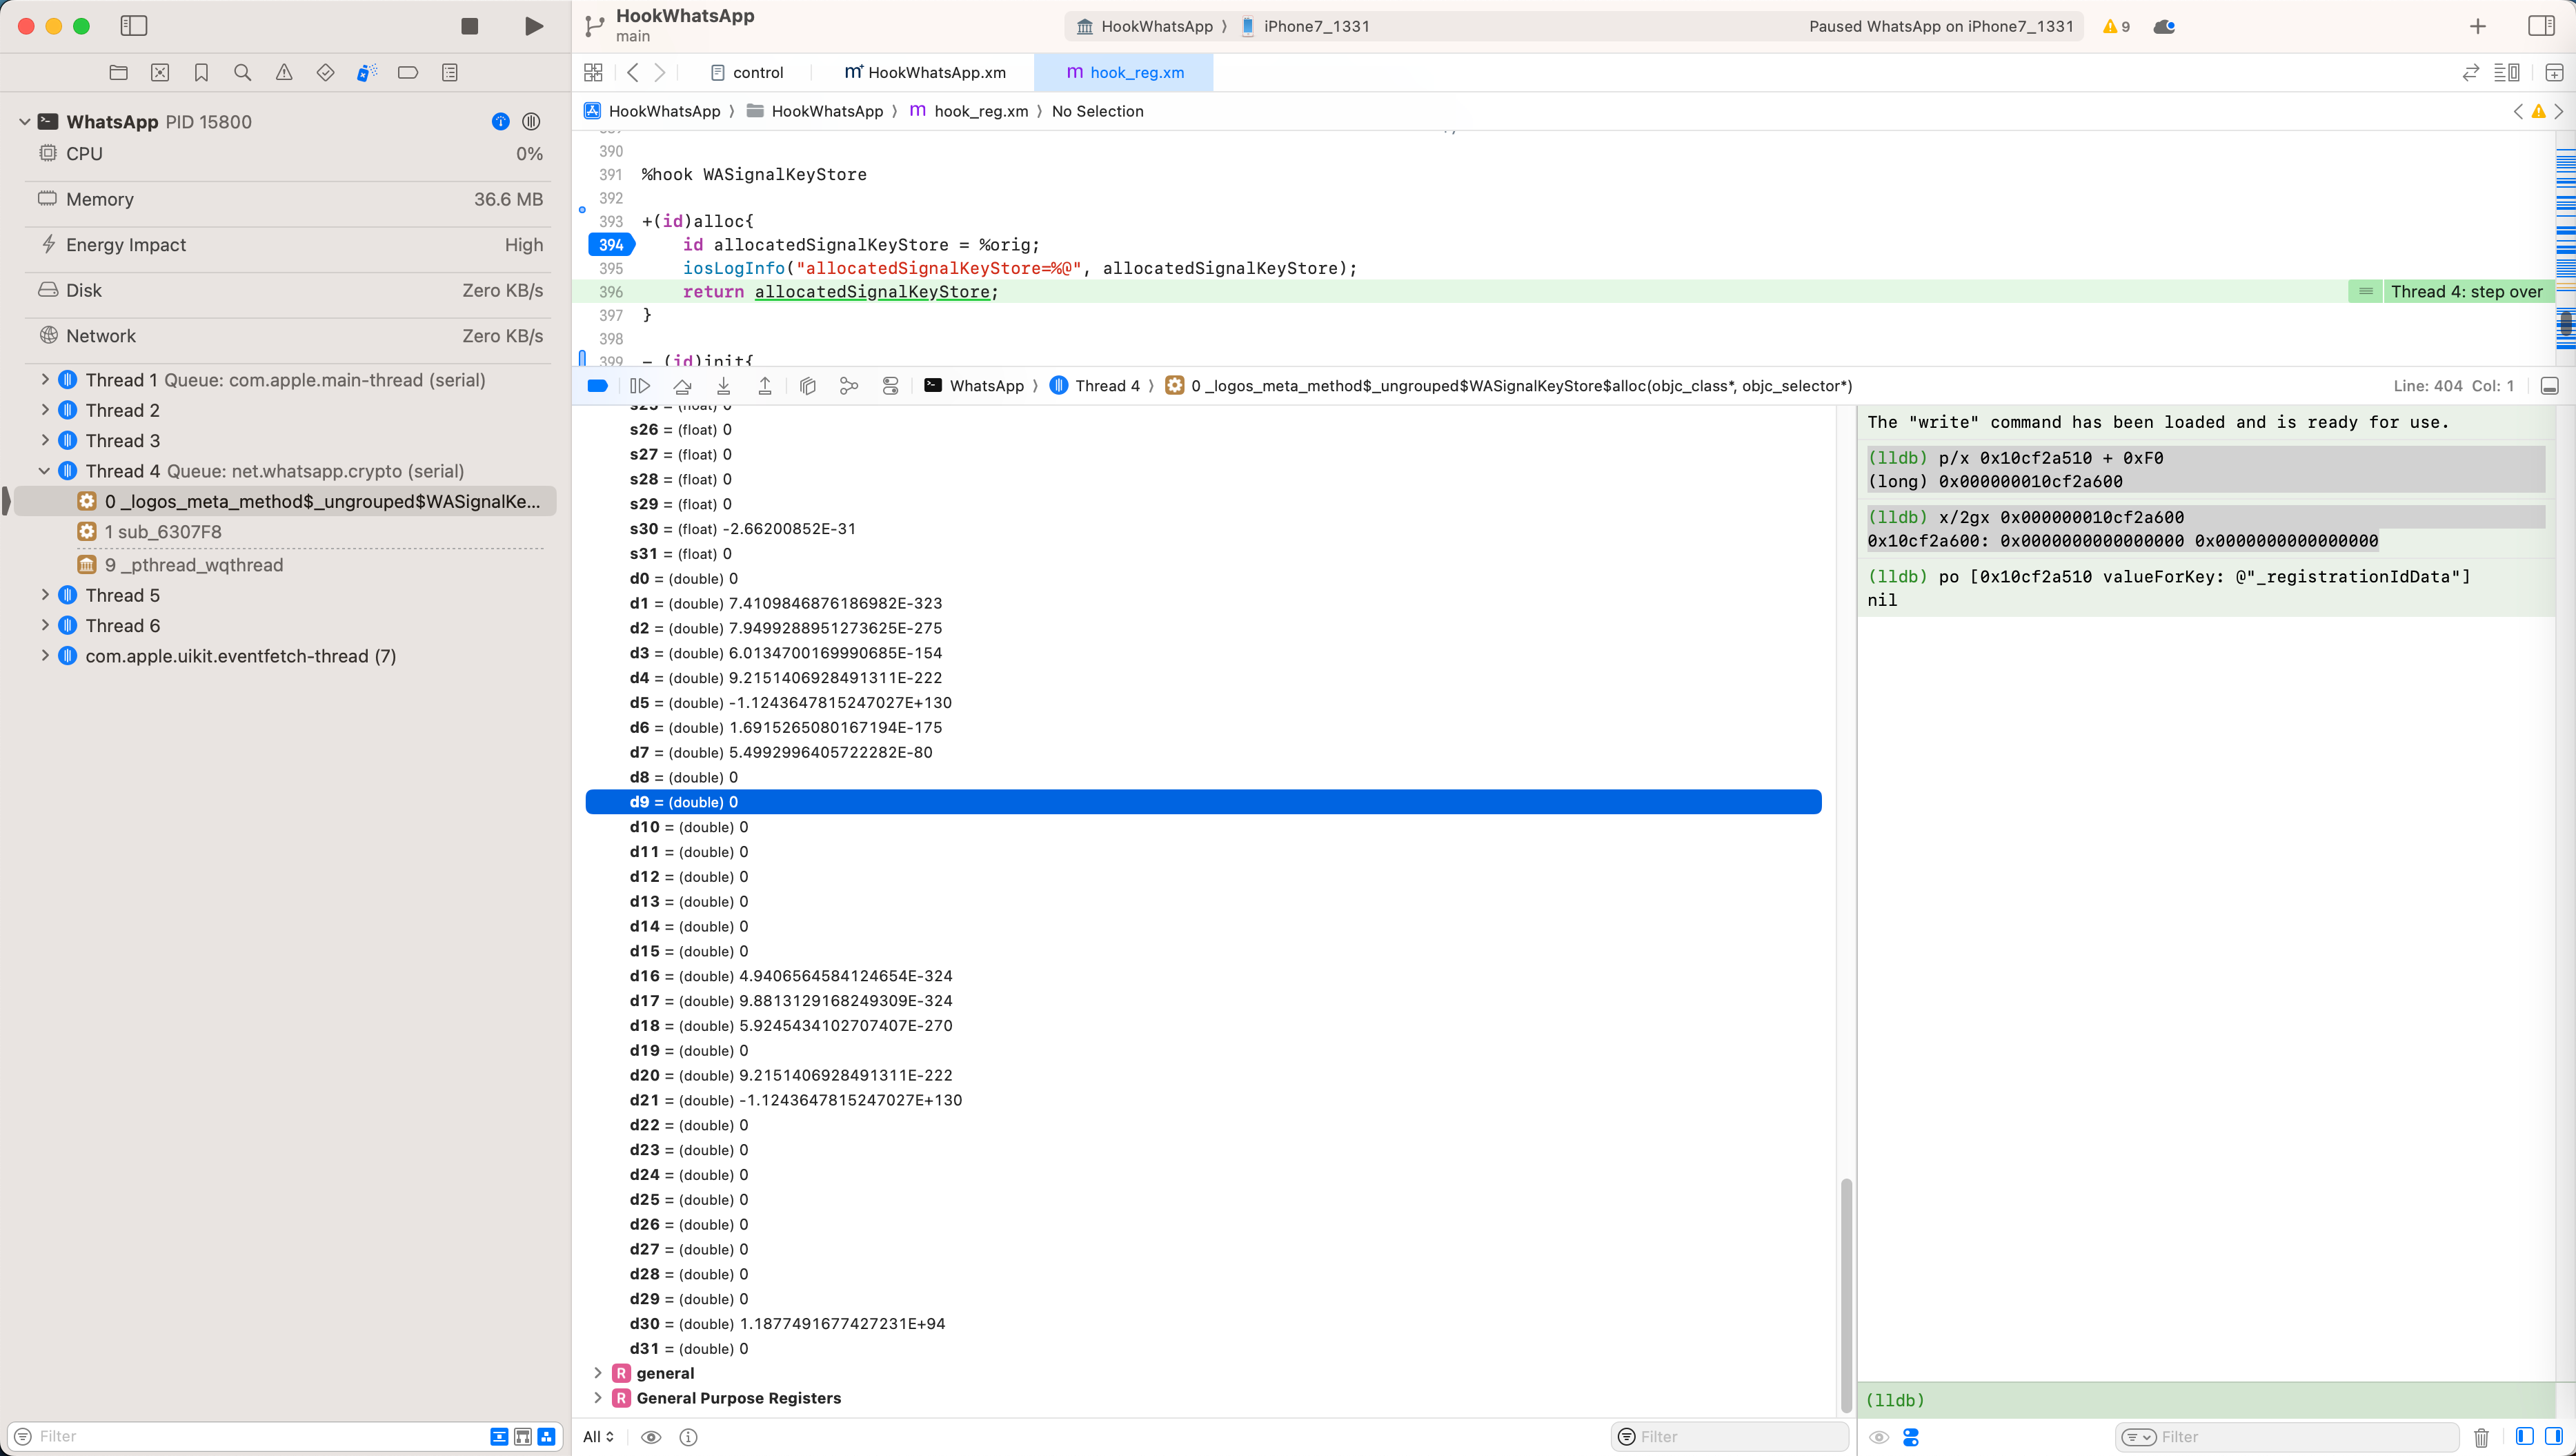Click the Step Out button
The image size is (2576, 1456).
click(765, 386)
